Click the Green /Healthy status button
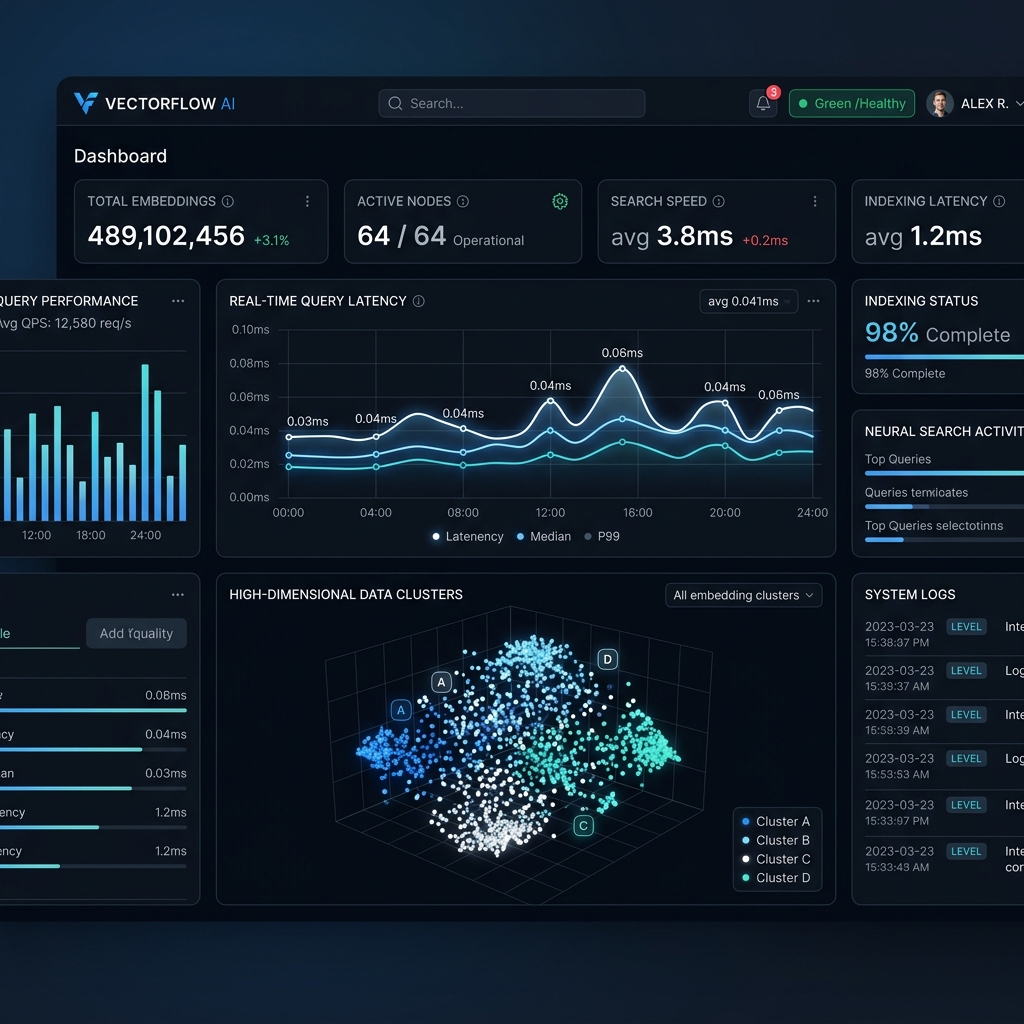The image size is (1024, 1024). click(852, 103)
